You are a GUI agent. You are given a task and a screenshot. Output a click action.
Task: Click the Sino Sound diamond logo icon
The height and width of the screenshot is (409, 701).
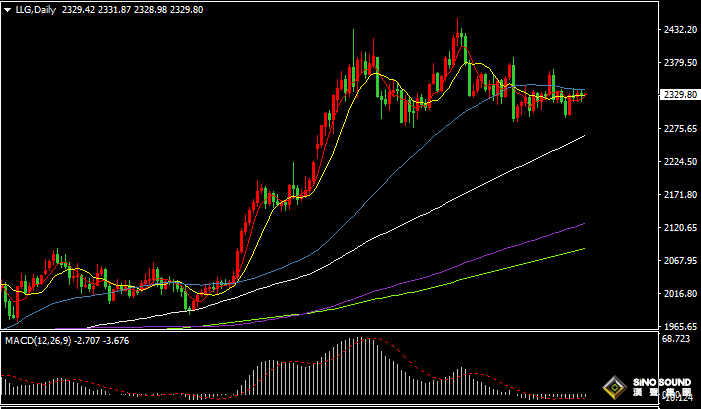615,388
